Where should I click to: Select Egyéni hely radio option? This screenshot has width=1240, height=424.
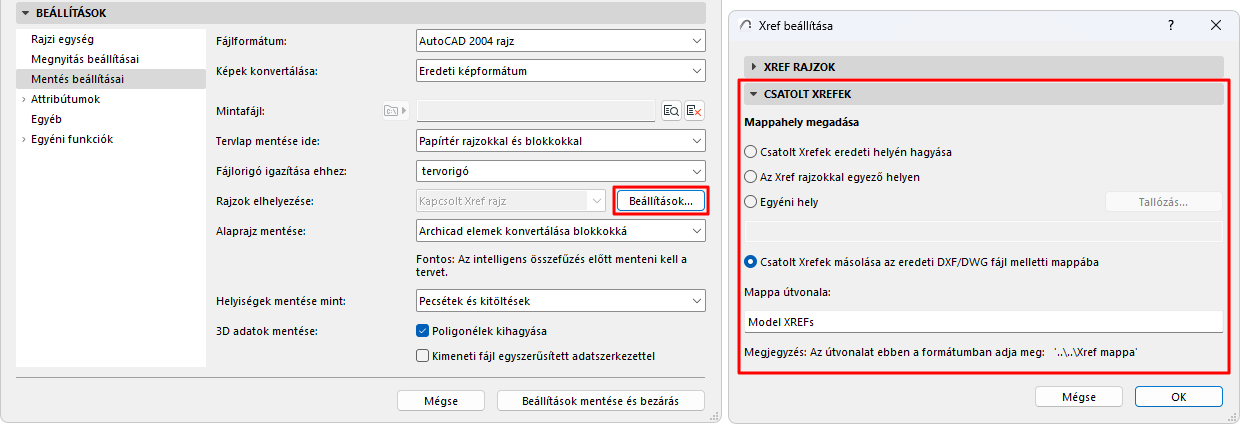752,202
